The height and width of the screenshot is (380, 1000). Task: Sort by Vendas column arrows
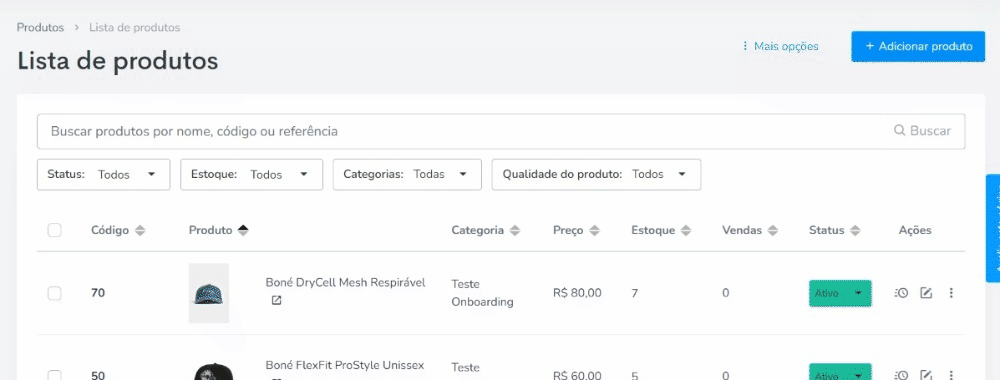tap(773, 231)
